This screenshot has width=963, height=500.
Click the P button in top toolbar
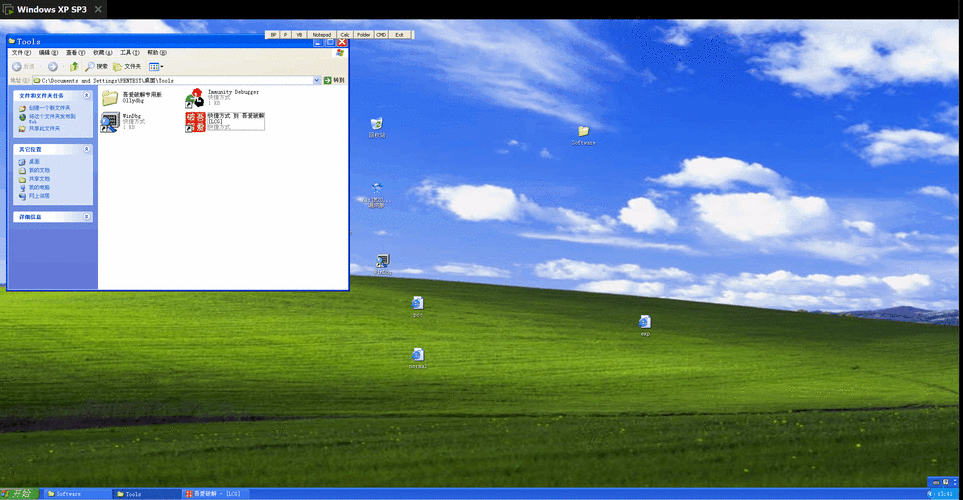(286, 35)
